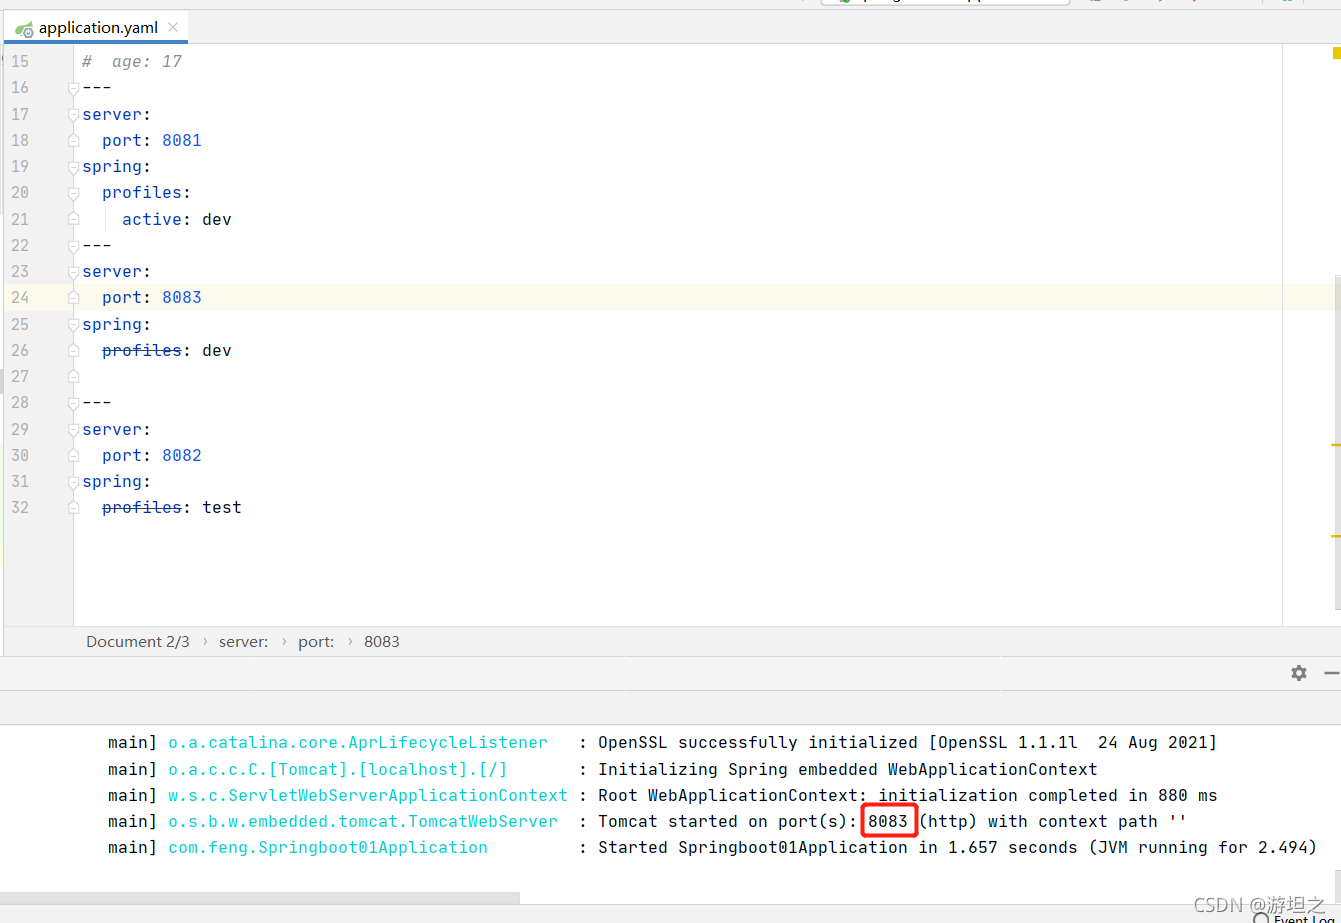Switch to the application.yaml editor tab

(x=96, y=27)
